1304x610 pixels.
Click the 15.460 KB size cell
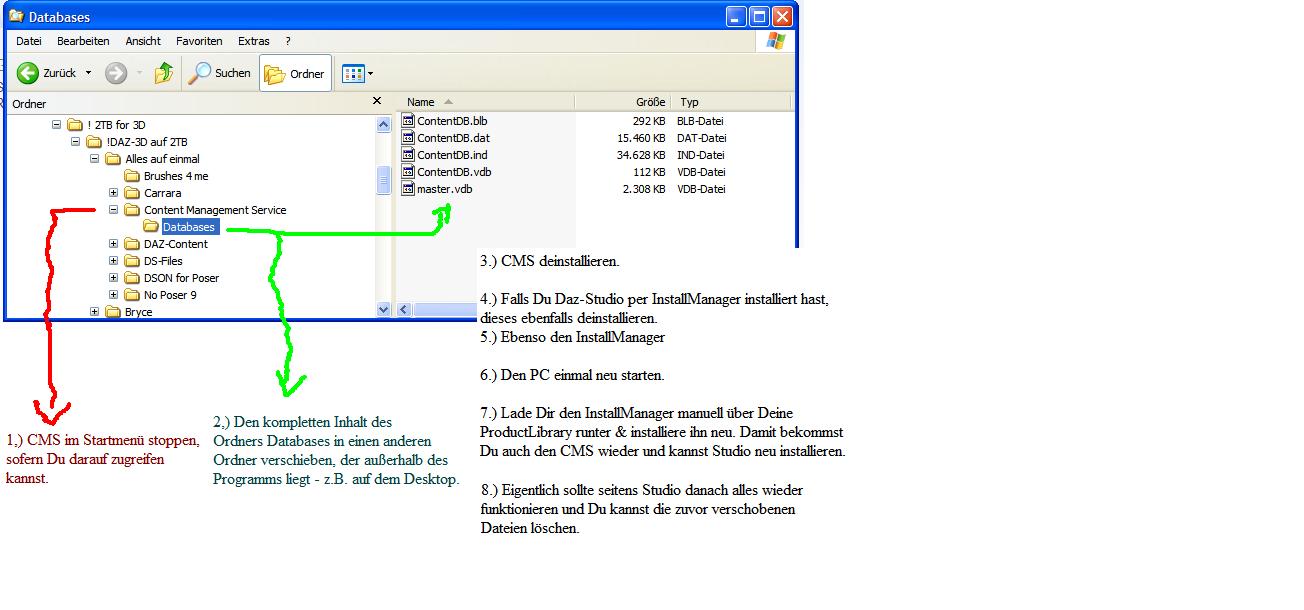[641, 138]
